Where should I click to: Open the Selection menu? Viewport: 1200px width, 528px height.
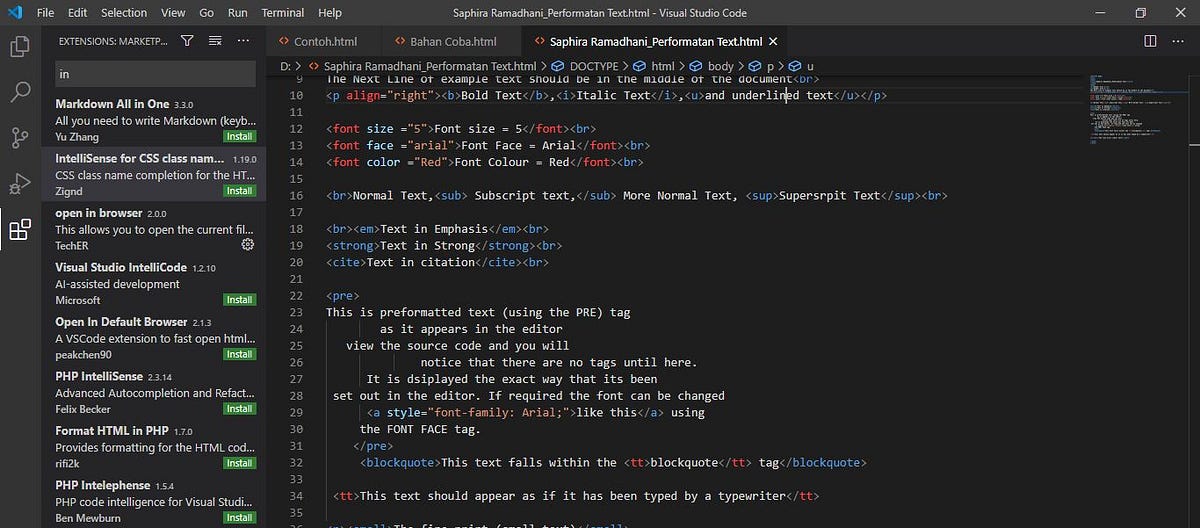pos(124,13)
